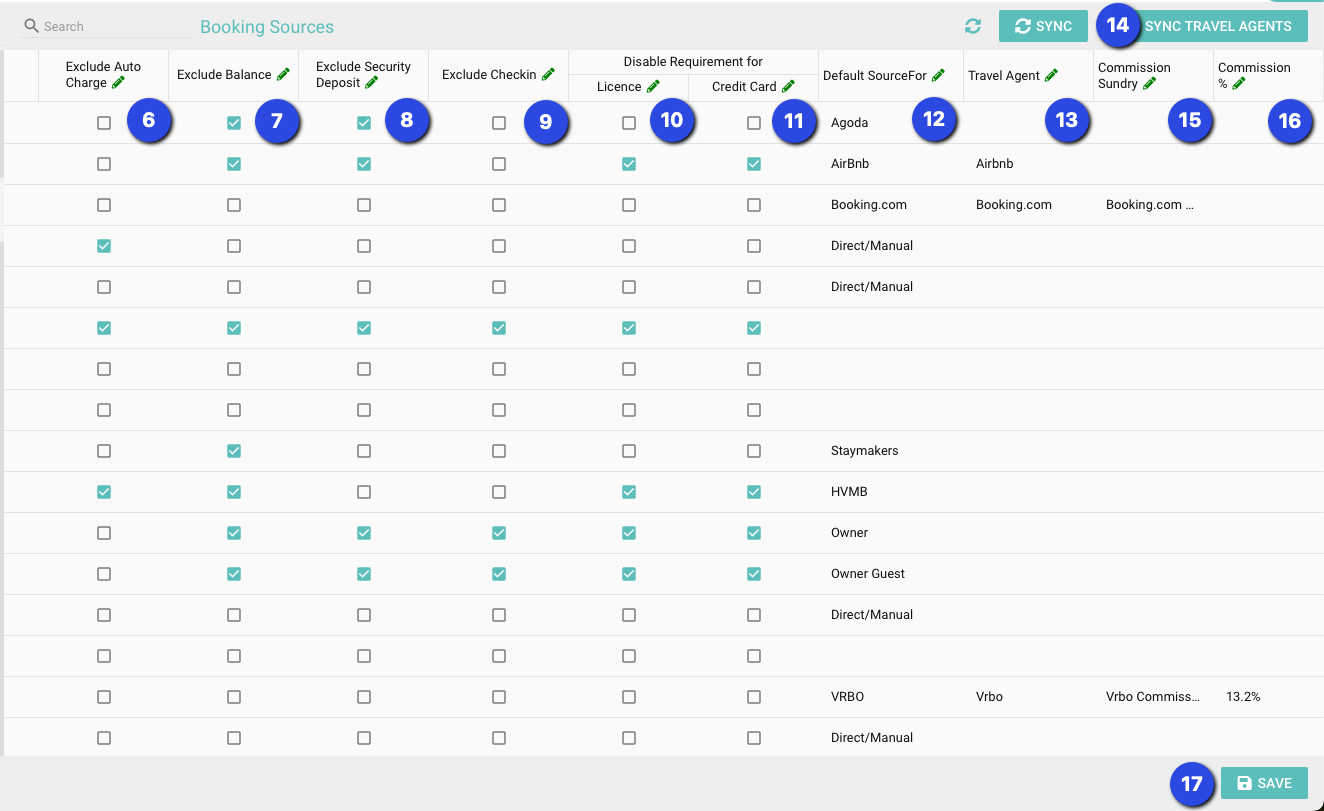Click the pencil icon next to Exclude Security Deposit
1324x811 pixels.
371,83
